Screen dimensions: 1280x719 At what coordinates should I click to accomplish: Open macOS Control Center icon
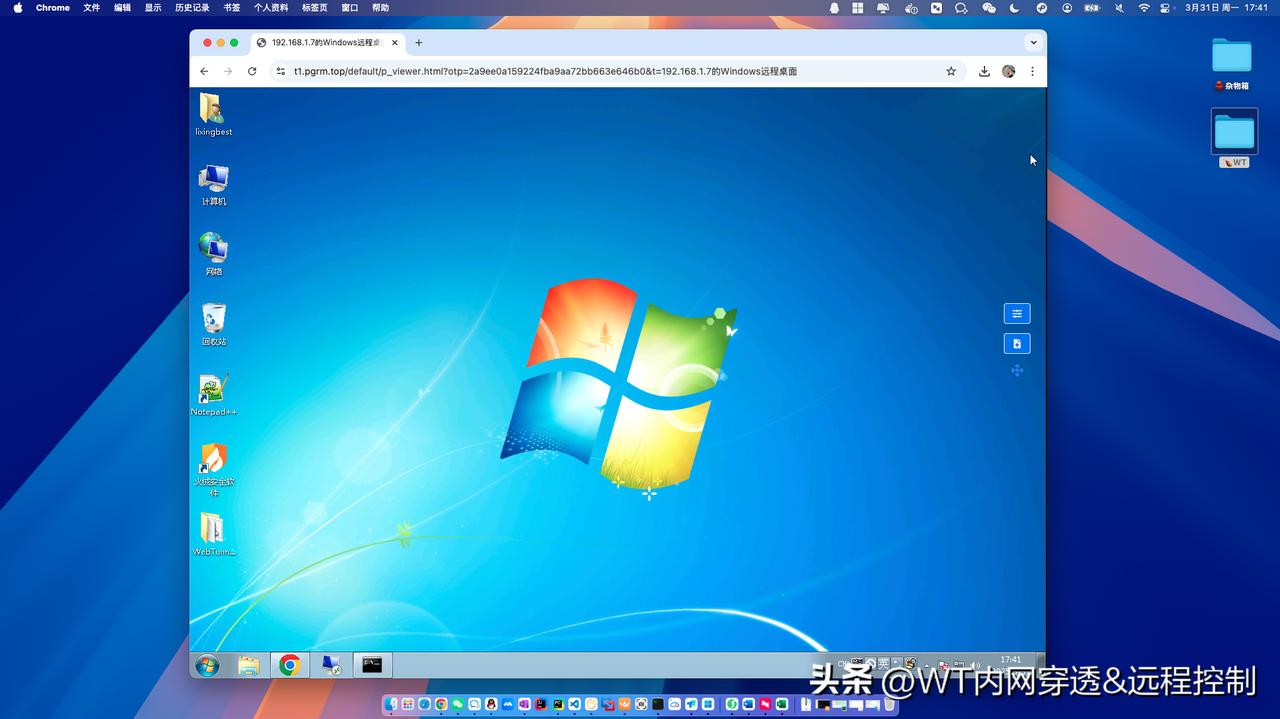1165,8
